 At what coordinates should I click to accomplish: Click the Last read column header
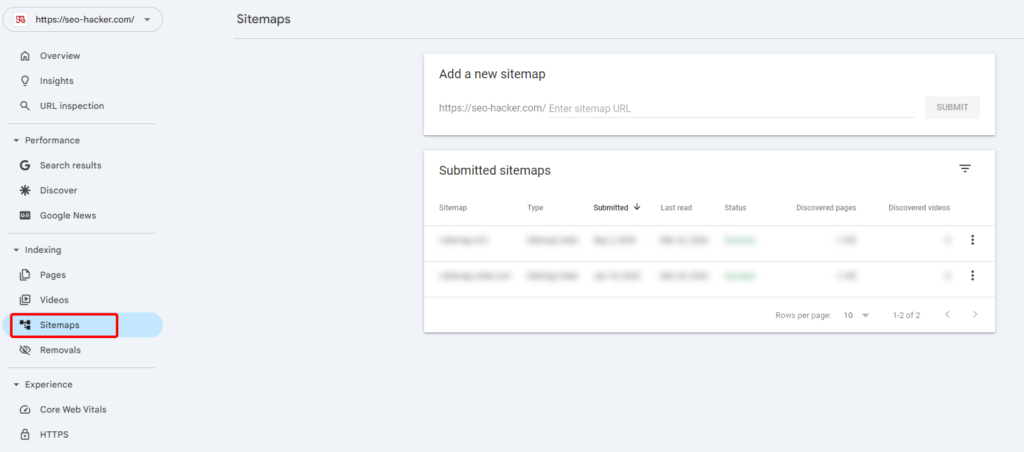pos(676,208)
